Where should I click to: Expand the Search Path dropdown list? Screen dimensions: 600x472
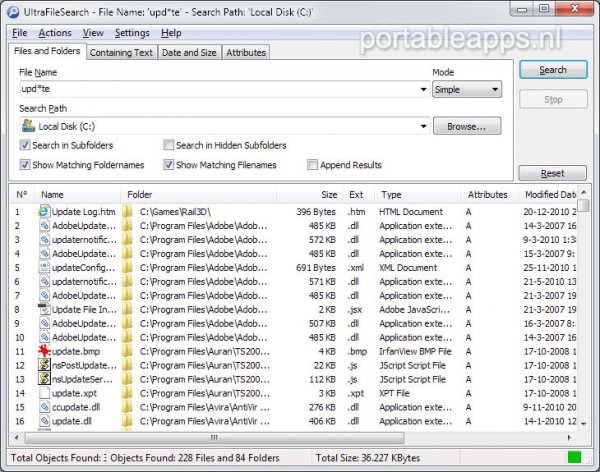tap(423, 127)
